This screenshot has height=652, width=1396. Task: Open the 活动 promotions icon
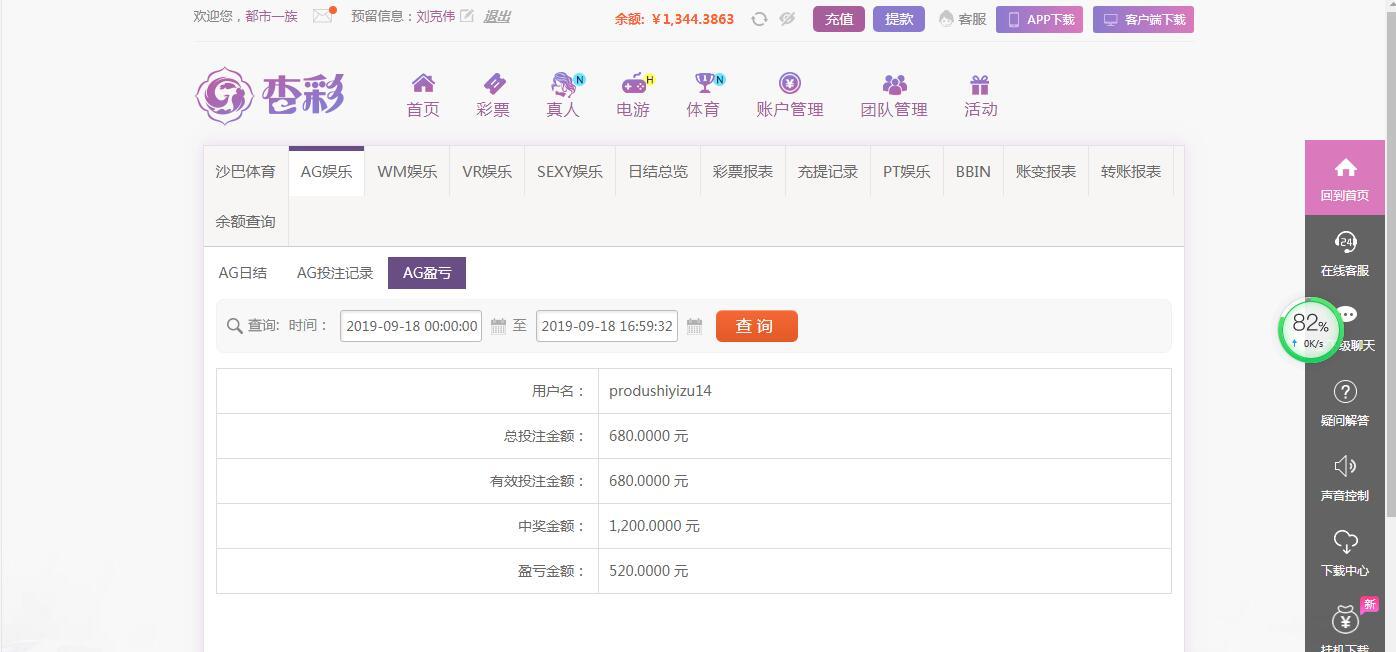pos(980,95)
